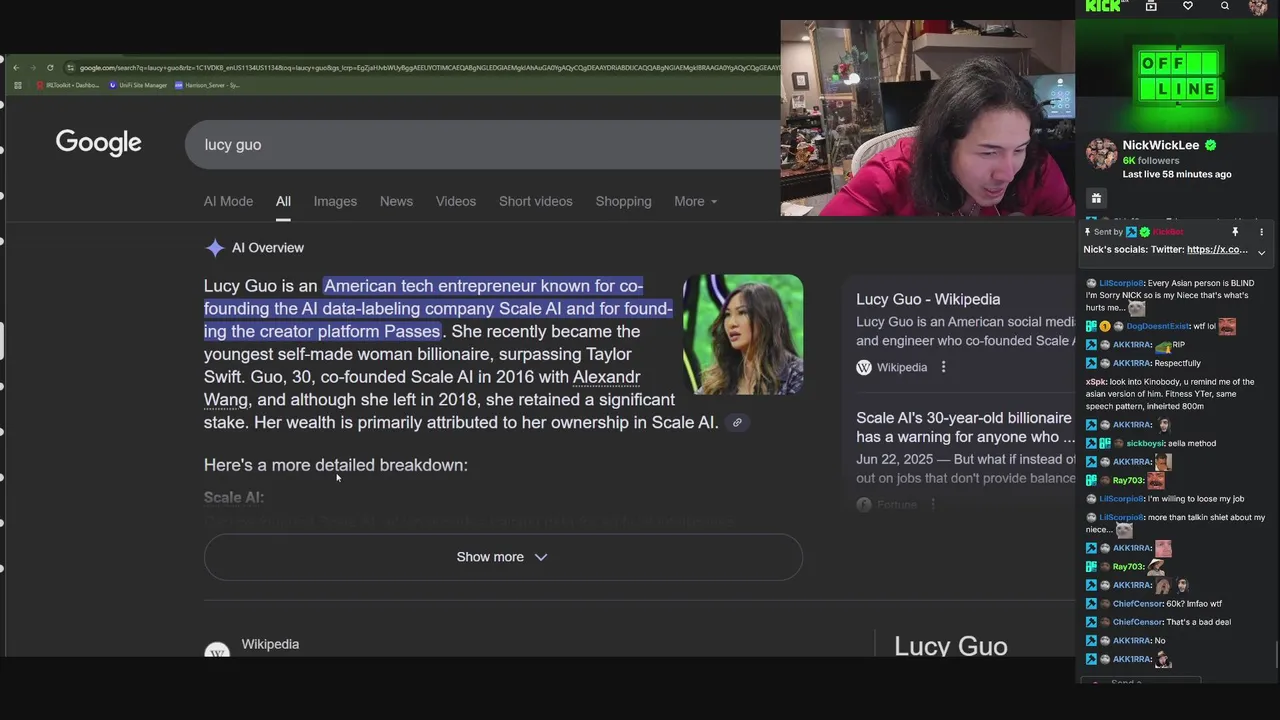1280x720 pixels.
Task: Click the gift subs button
Action: coord(1096,198)
